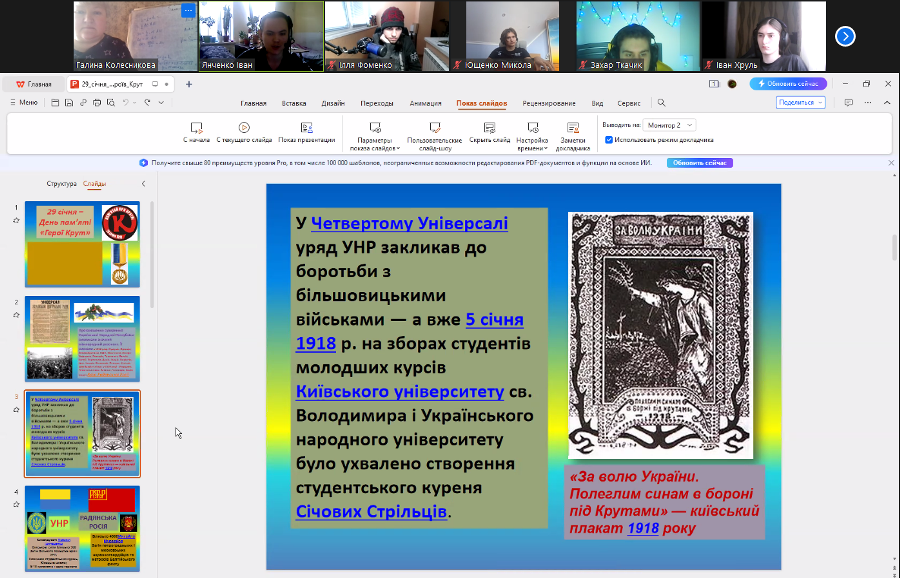Click the open file icon in quick access toolbar
Image resolution: width=900 pixels, height=578 pixels.
click(55, 103)
